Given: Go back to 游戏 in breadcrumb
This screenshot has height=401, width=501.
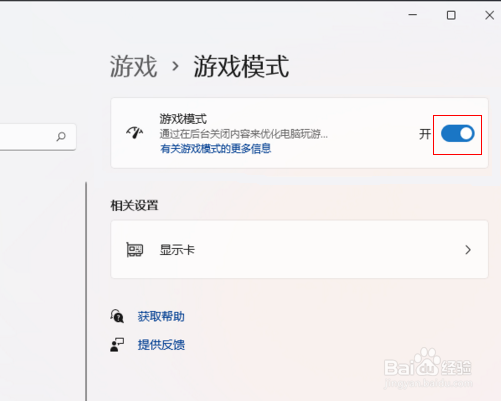Looking at the screenshot, I should coord(134,67).
